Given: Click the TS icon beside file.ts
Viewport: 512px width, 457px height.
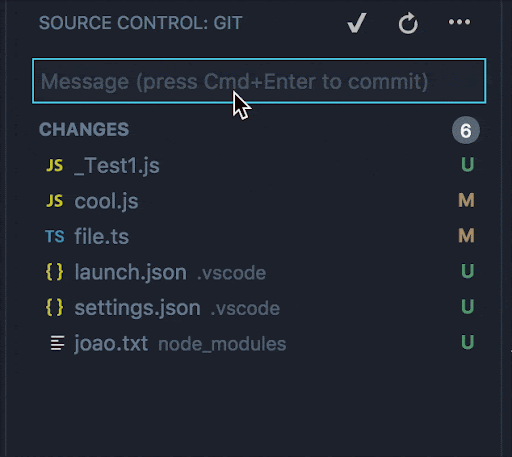Looking at the screenshot, I should [55, 236].
